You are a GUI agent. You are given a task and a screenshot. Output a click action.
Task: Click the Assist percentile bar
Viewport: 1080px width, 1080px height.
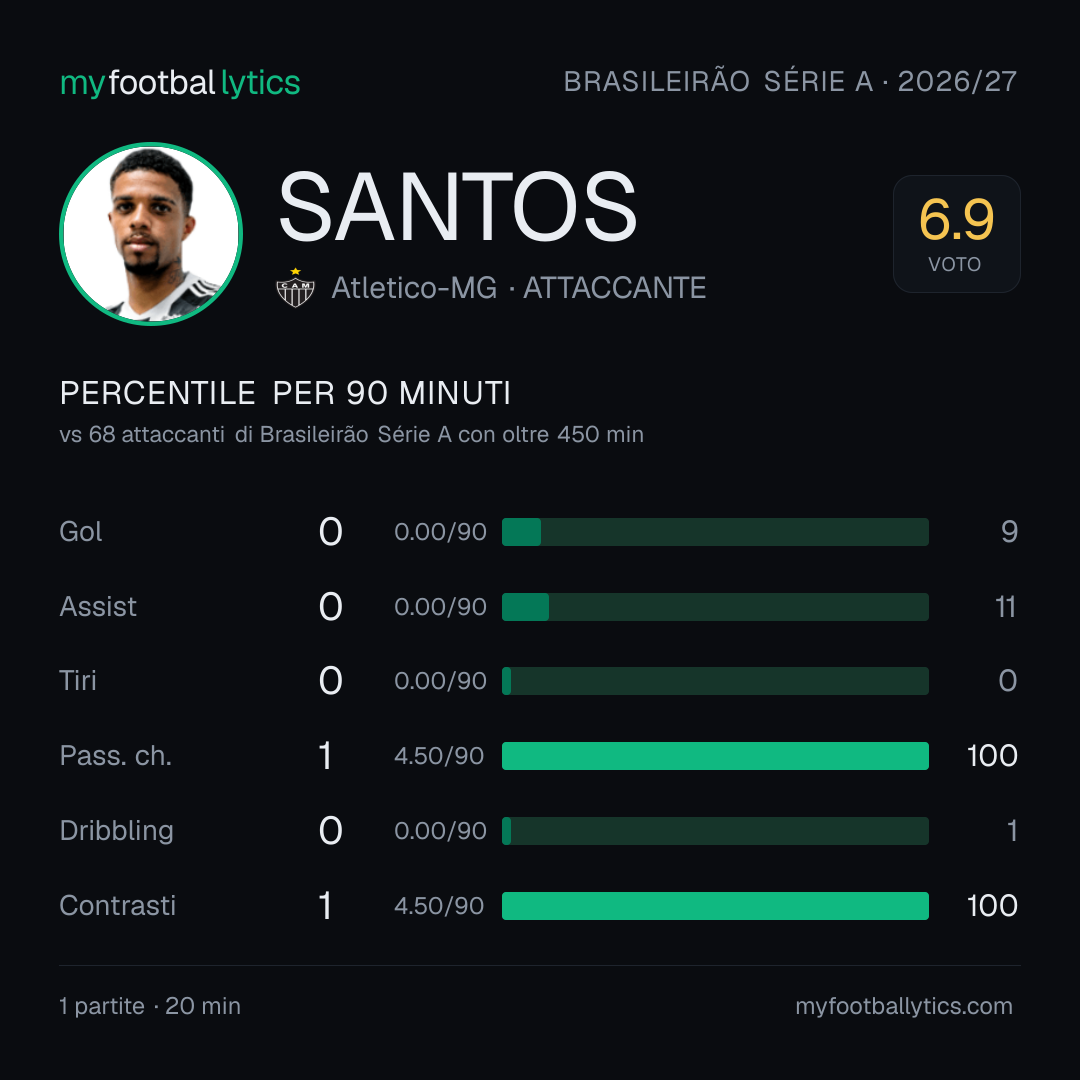pos(715,607)
